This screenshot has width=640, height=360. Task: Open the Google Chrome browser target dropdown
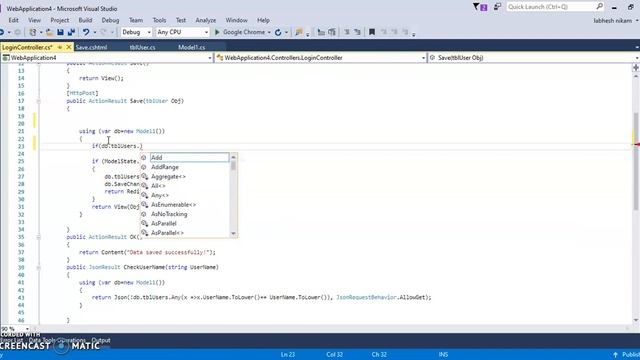click(269, 32)
